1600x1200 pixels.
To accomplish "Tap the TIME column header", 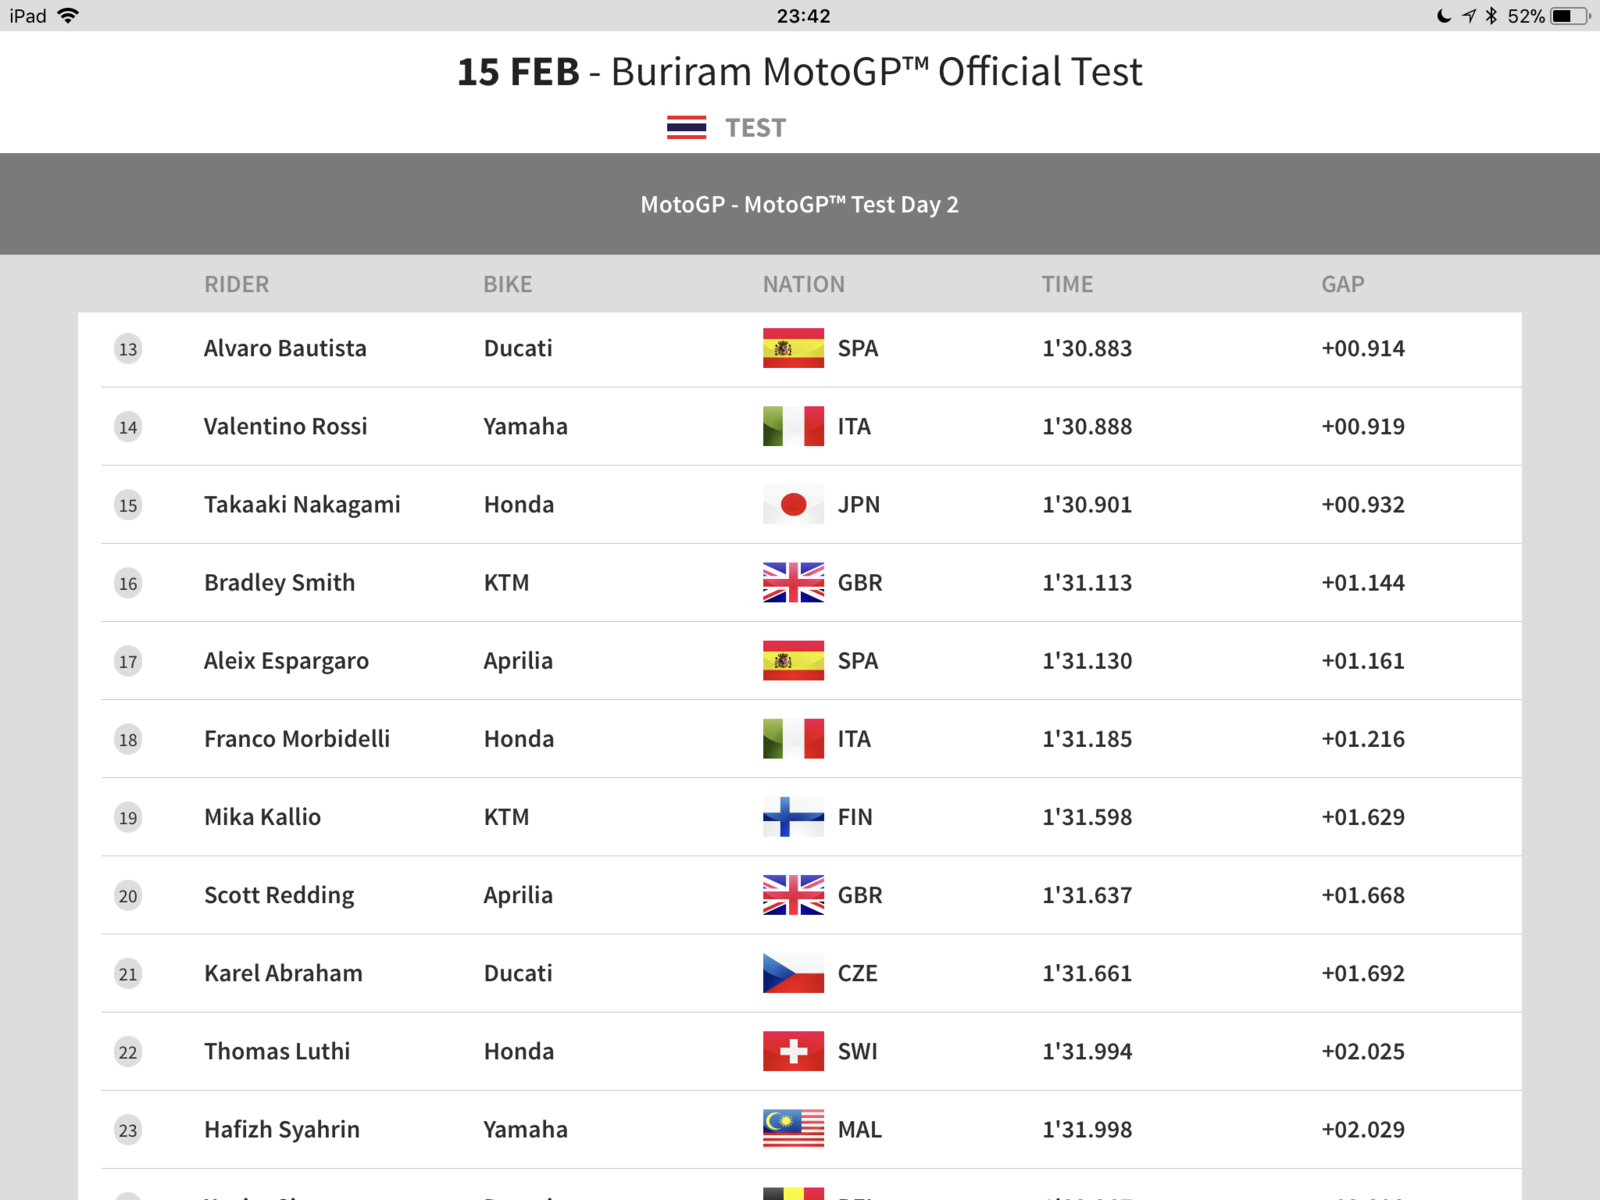I will (x=1067, y=284).
